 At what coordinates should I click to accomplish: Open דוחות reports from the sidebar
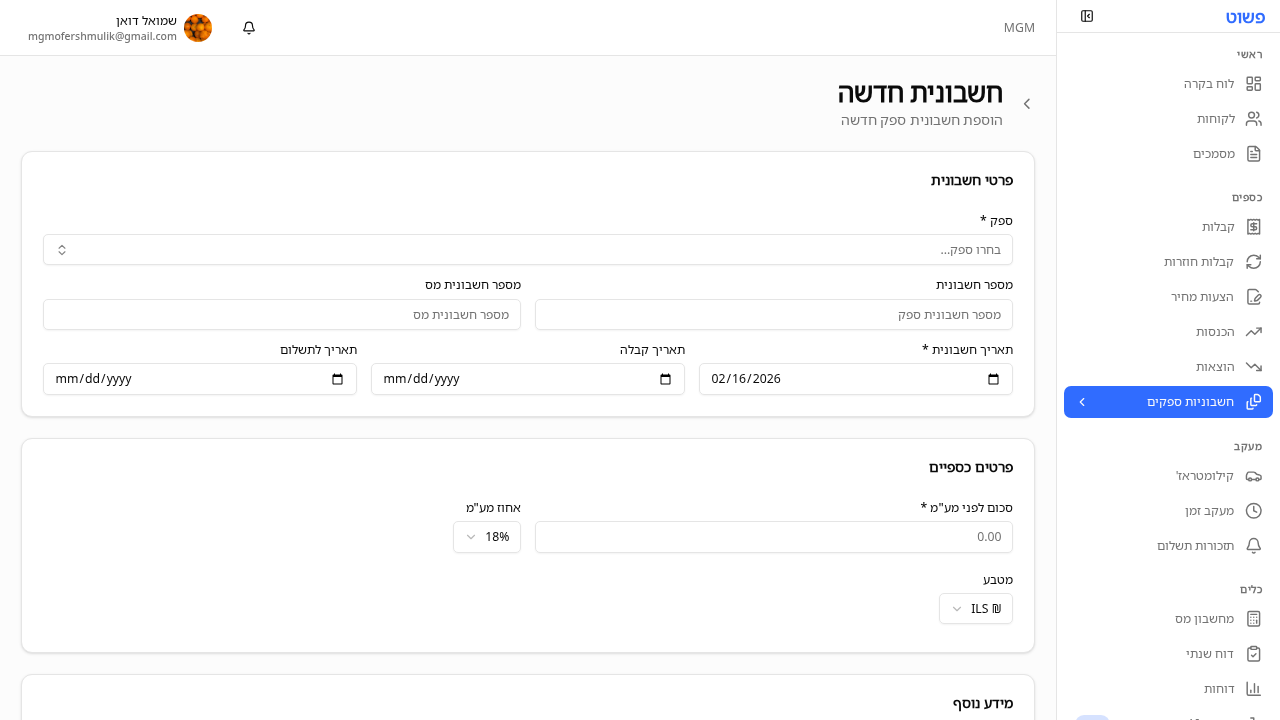coord(1254,688)
